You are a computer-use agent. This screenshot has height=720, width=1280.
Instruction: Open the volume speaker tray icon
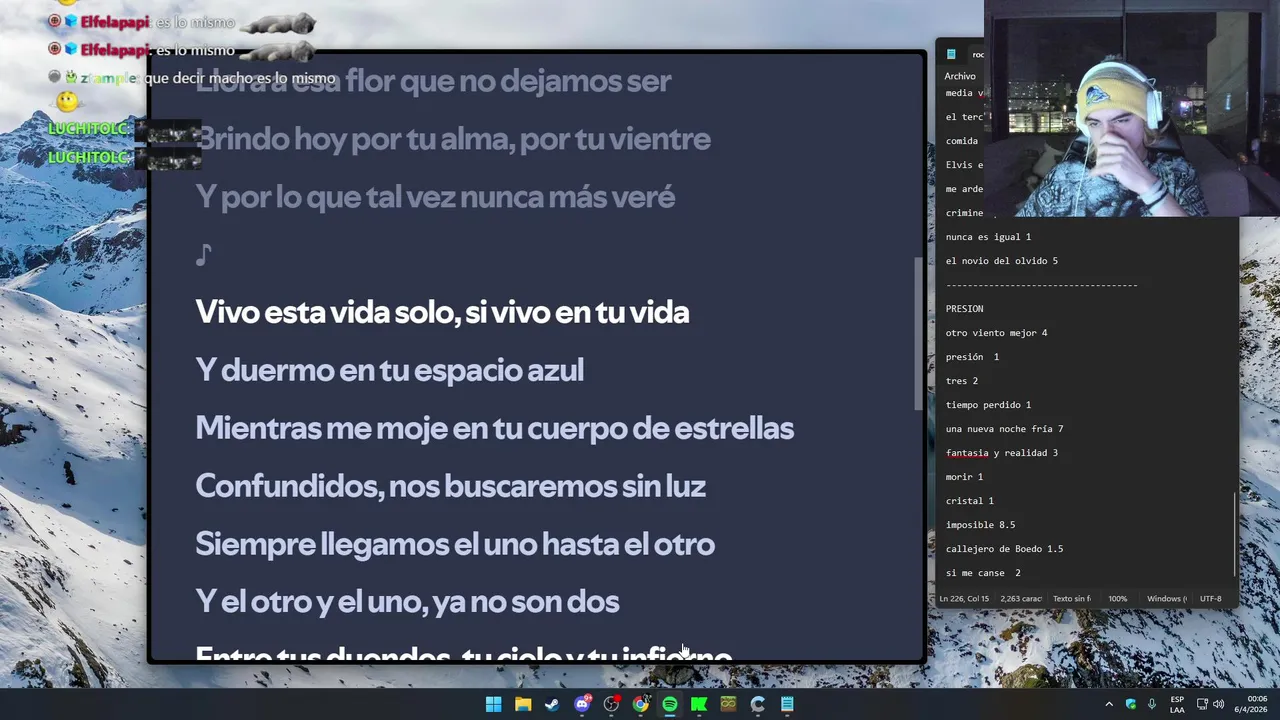(1218, 704)
